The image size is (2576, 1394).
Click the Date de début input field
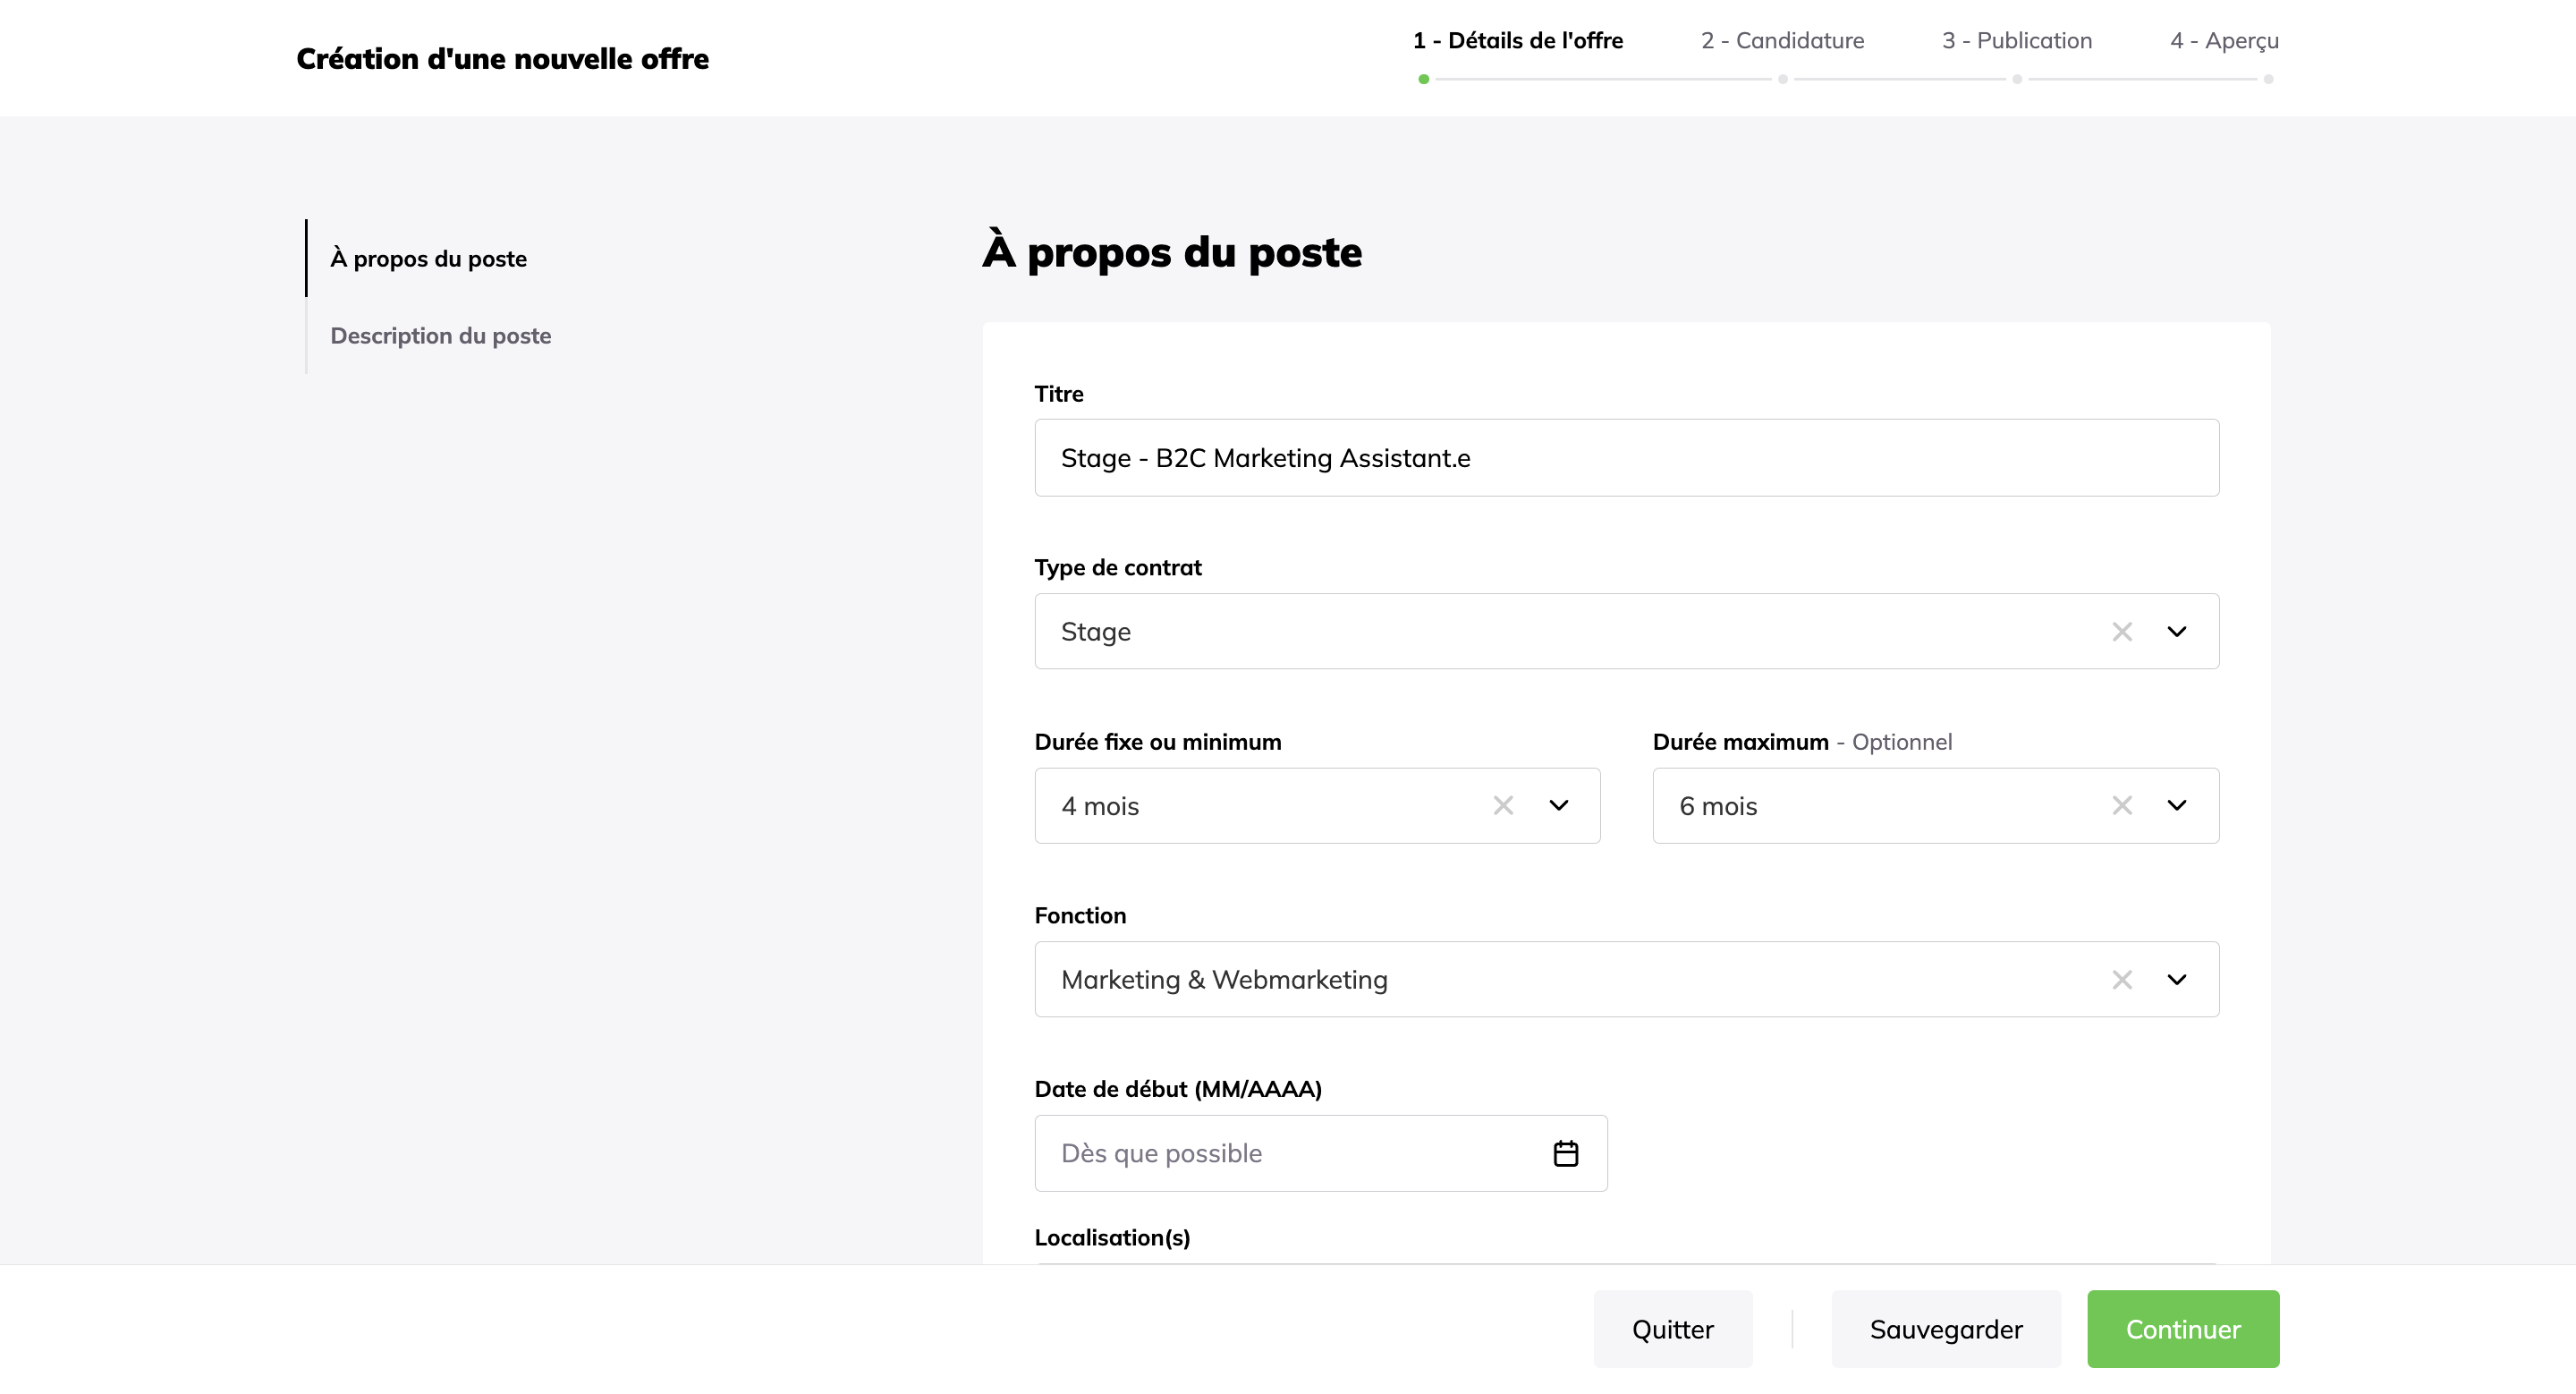pos(1290,1154)
